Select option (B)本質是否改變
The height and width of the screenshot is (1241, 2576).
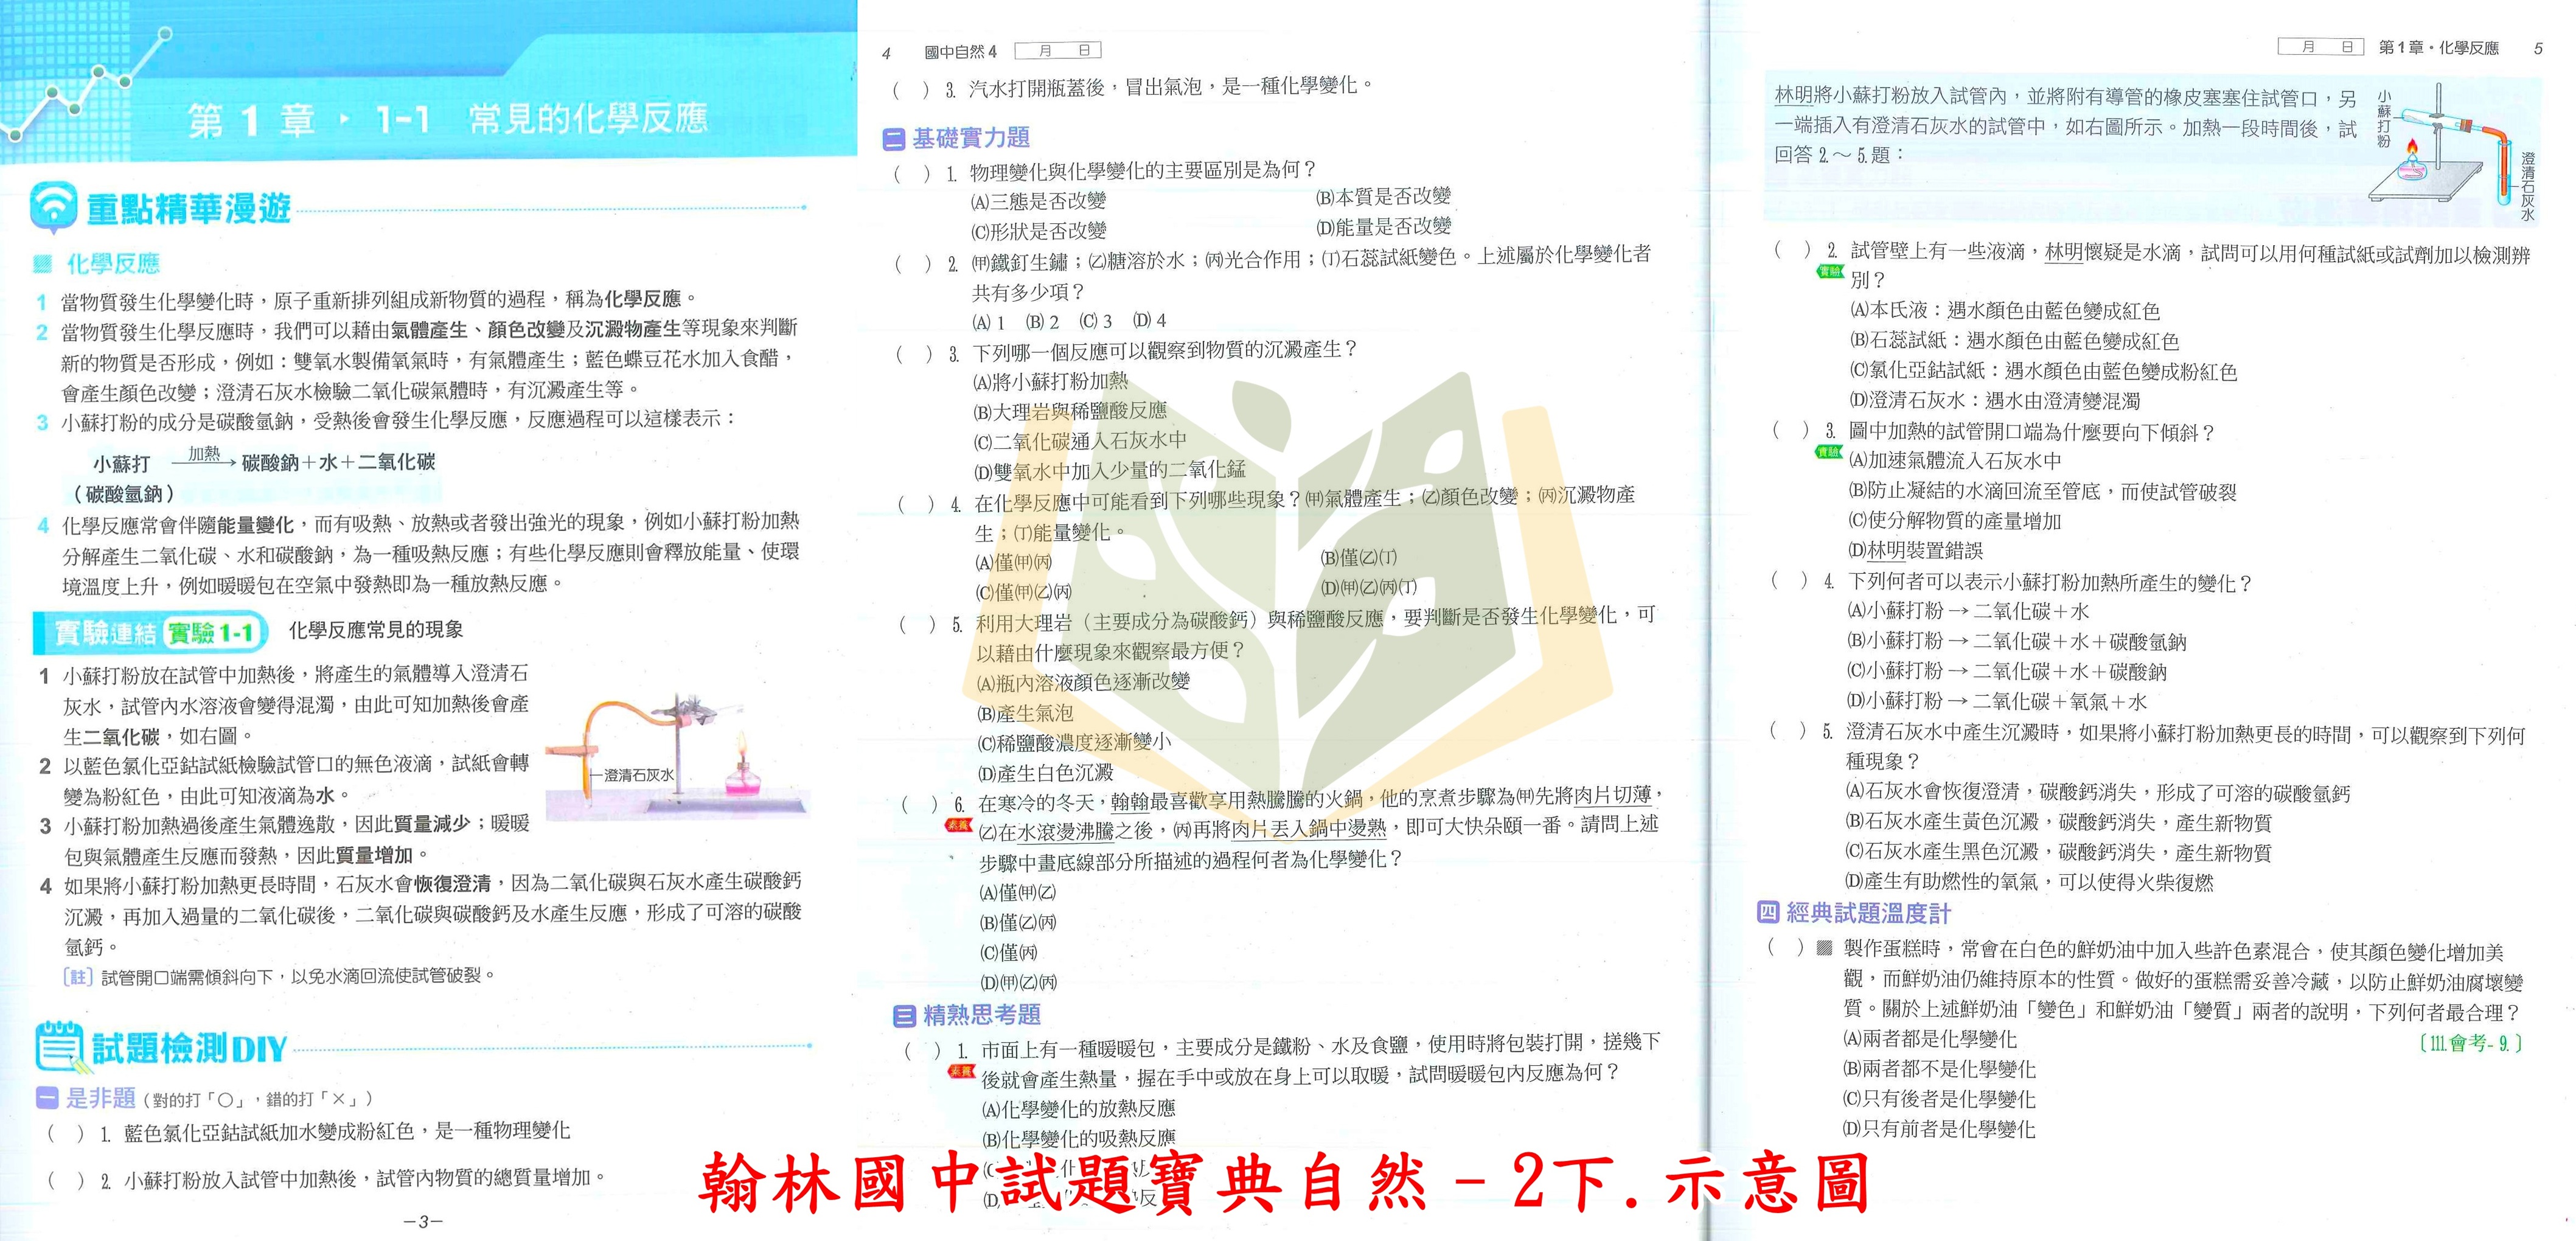tap(1384, 197)
